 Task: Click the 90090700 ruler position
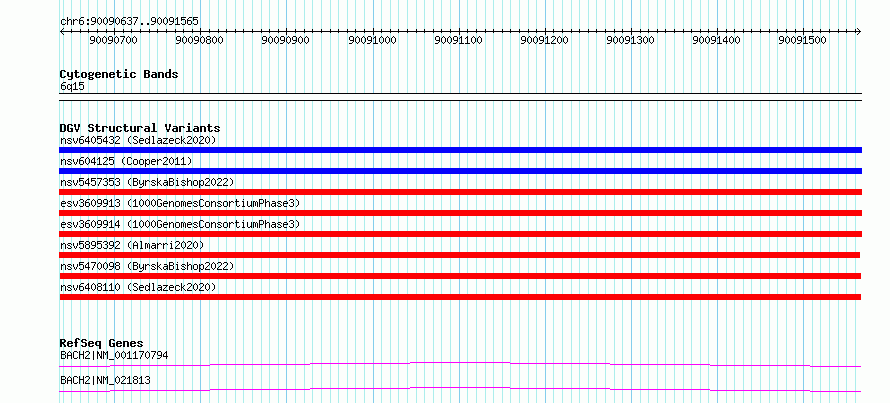pos(114,40)
